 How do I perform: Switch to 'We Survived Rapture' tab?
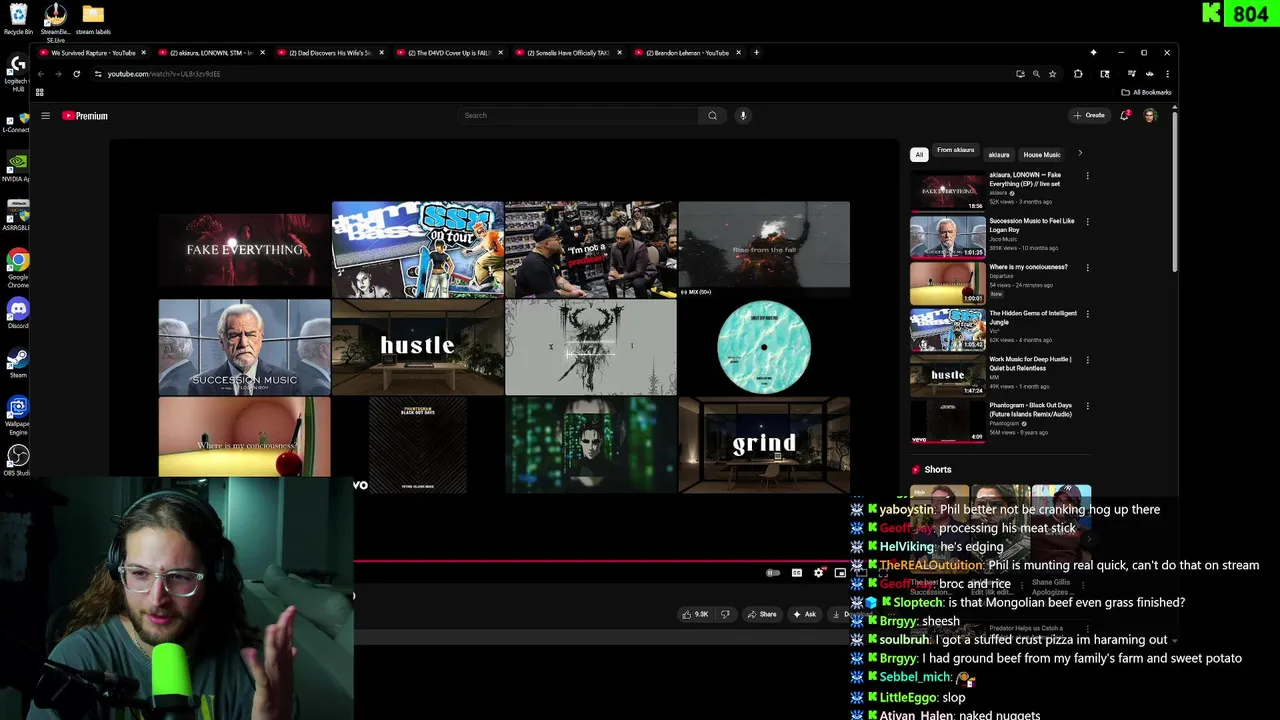tap(93, 53)
